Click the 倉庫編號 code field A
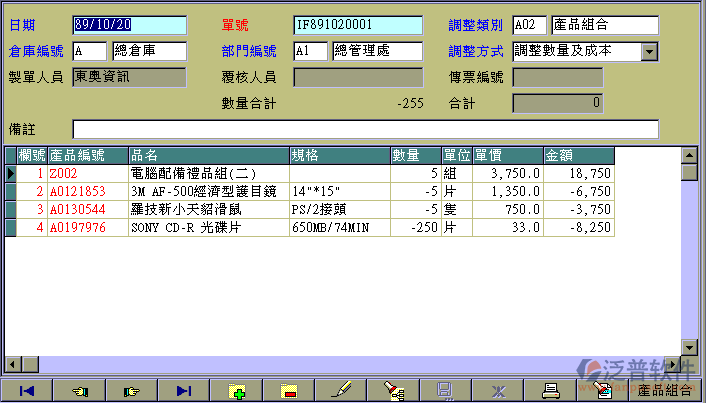The image size is (706, 403). [x=90, y=51]
